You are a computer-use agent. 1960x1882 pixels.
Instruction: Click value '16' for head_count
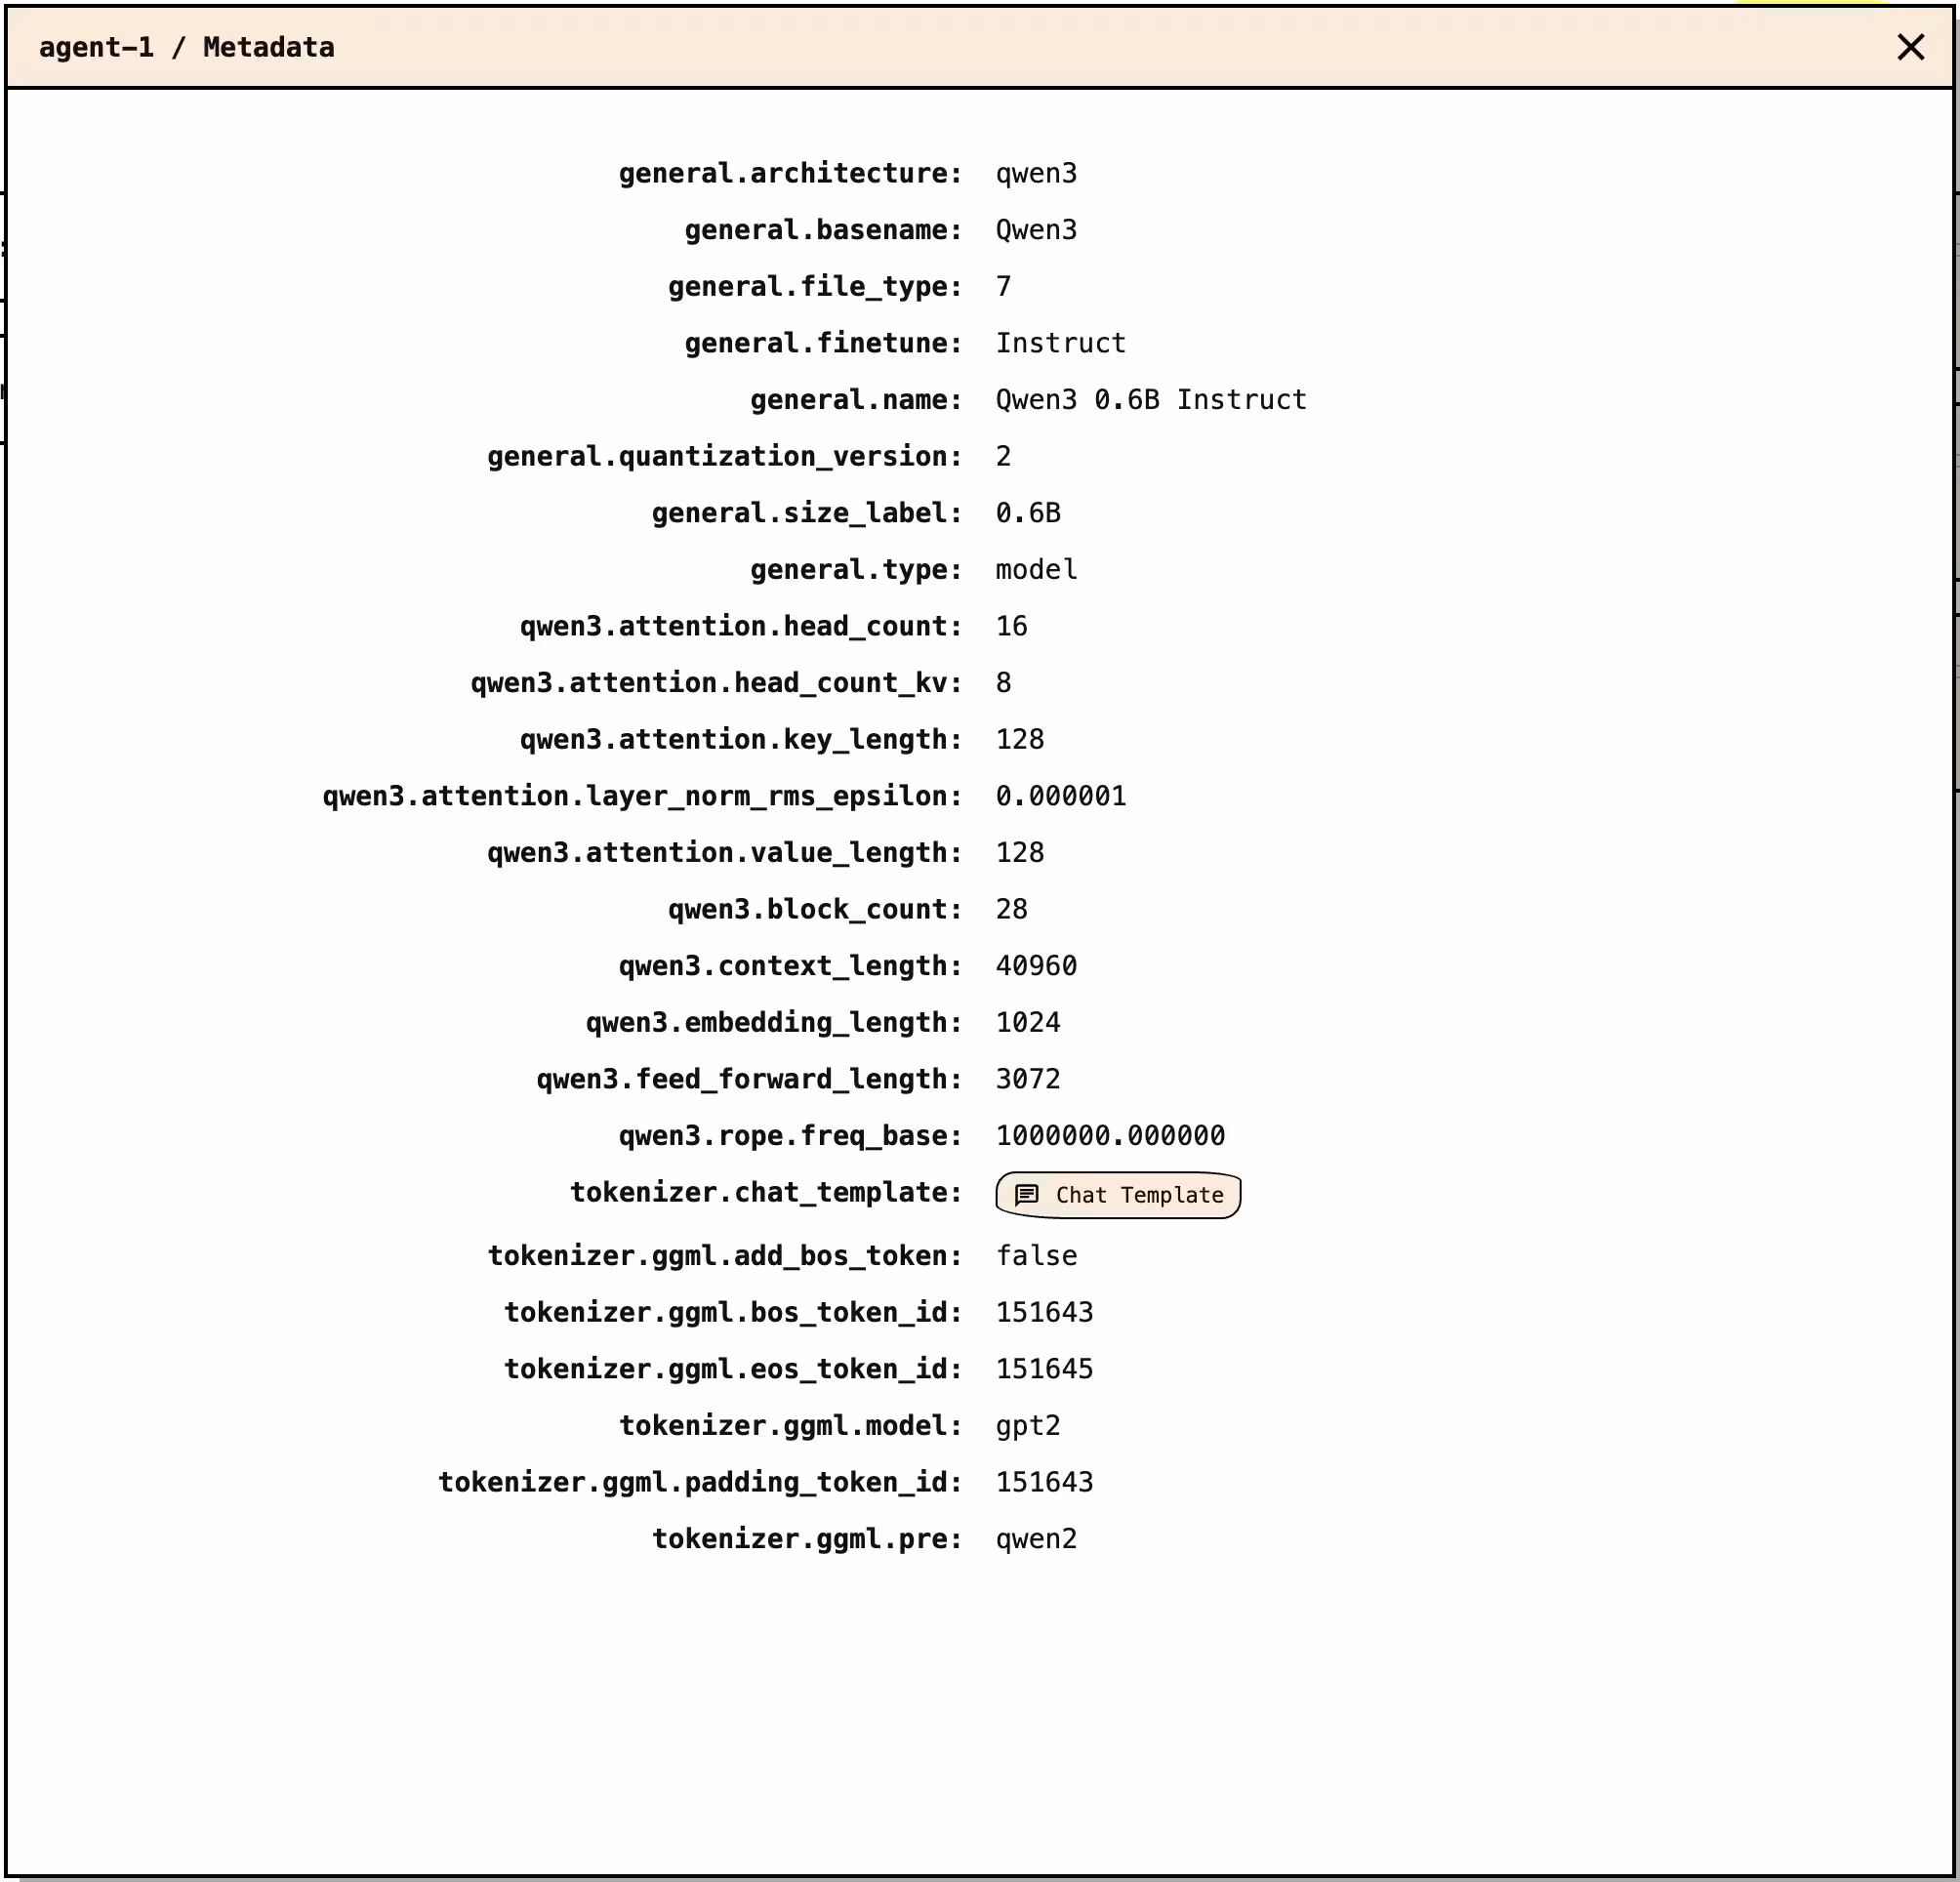pos(1012,627)
